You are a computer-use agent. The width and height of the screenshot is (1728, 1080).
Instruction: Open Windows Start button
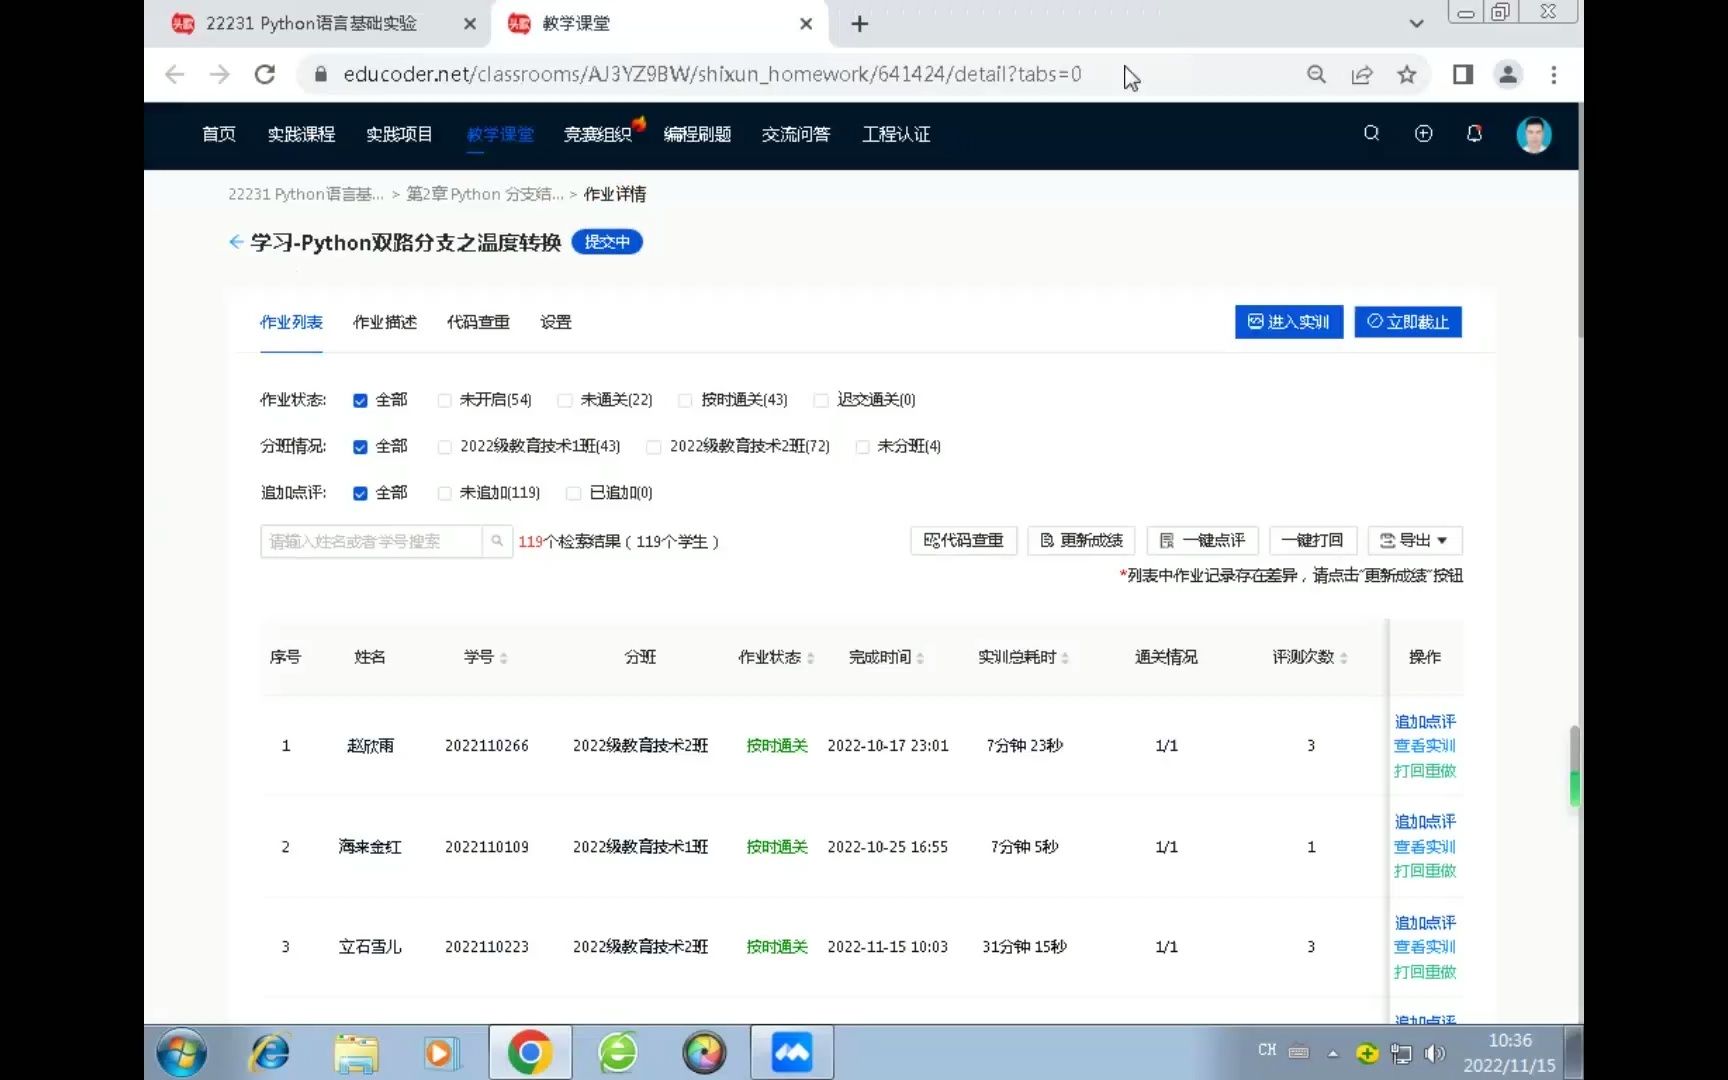point(181,1053)
